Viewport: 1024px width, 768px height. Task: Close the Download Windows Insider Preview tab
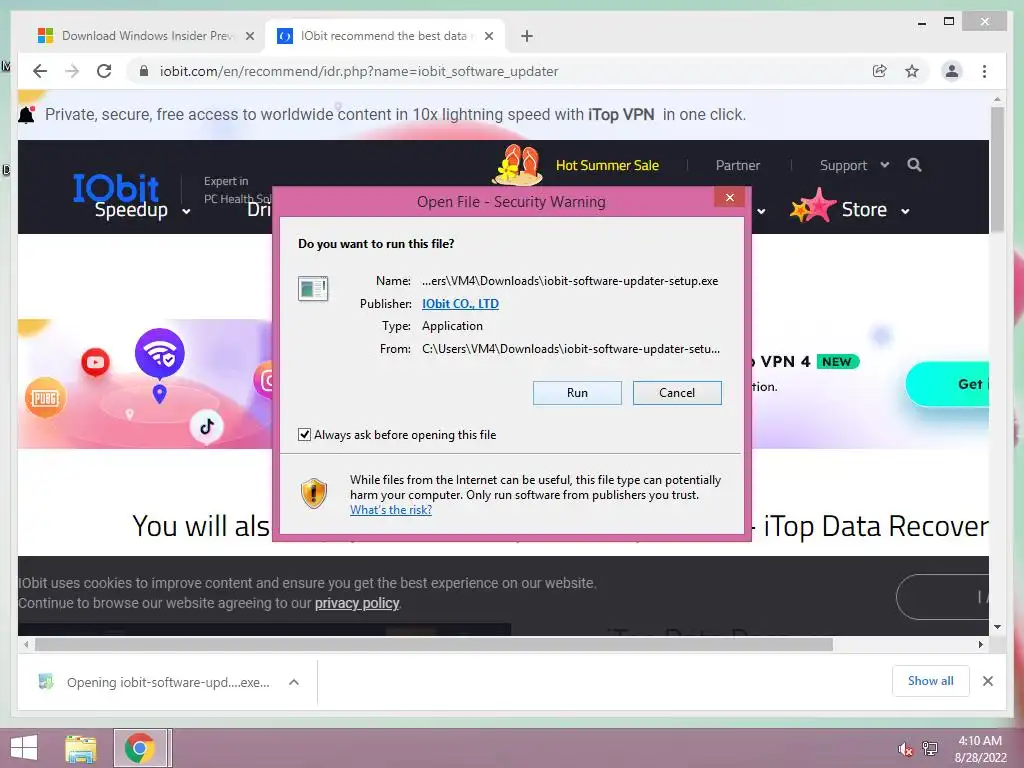249,36
